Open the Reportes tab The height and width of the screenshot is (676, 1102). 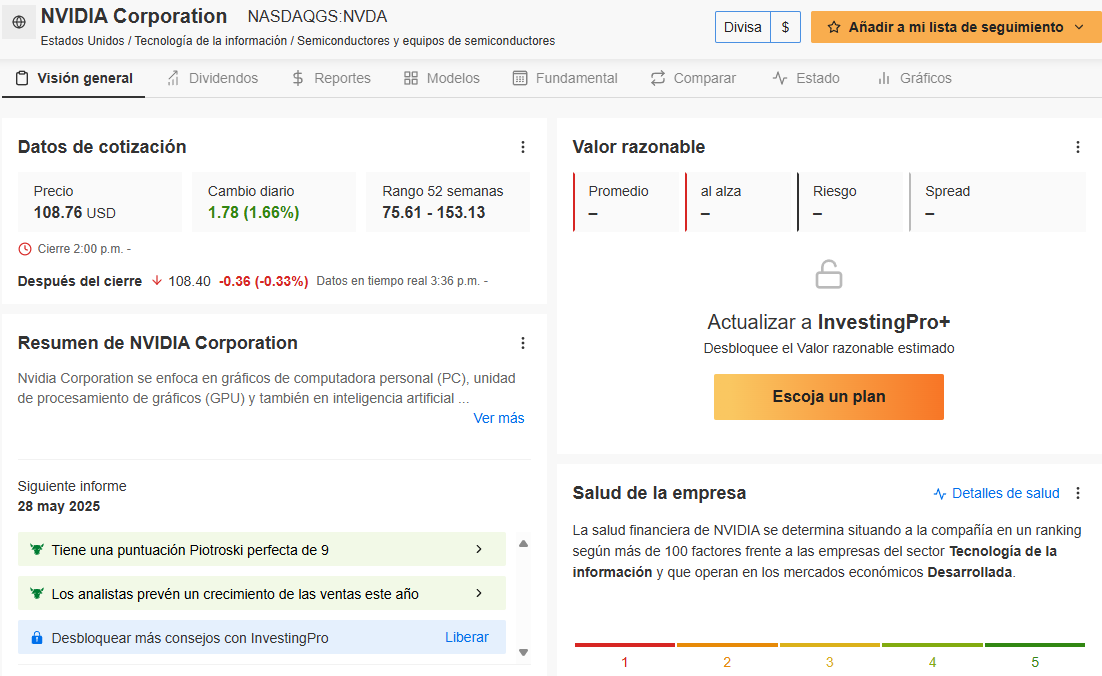(x=331, y=78)
